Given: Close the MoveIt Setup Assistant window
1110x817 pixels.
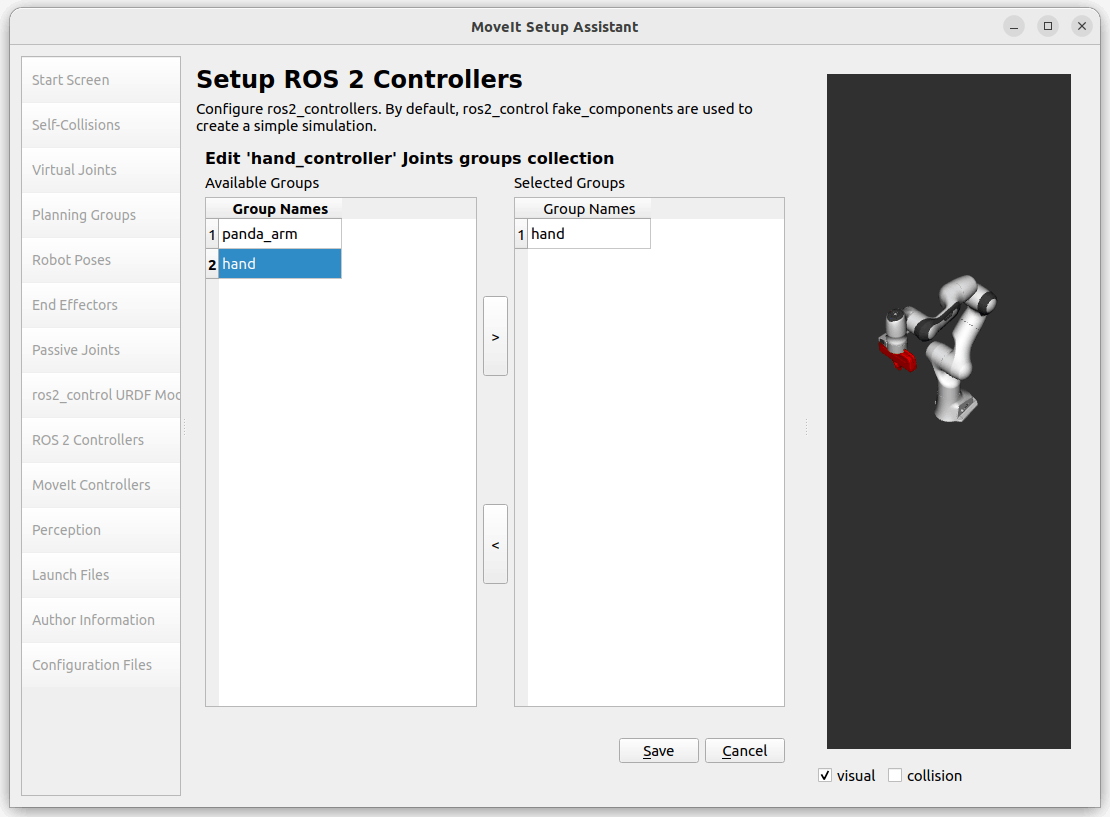Looking at the screenshot, I should pos(1082,26).
